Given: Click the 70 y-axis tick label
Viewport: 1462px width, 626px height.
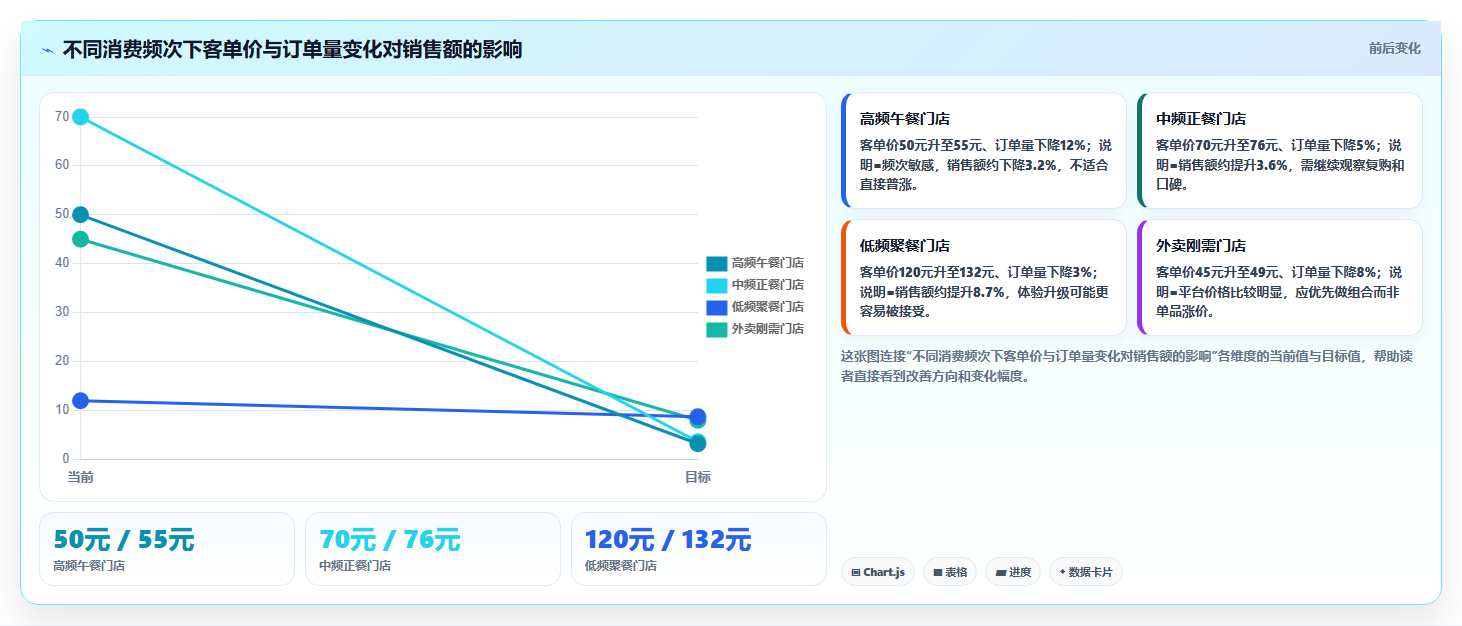Looking at the screenshot, I should click(x=62, y=117).
